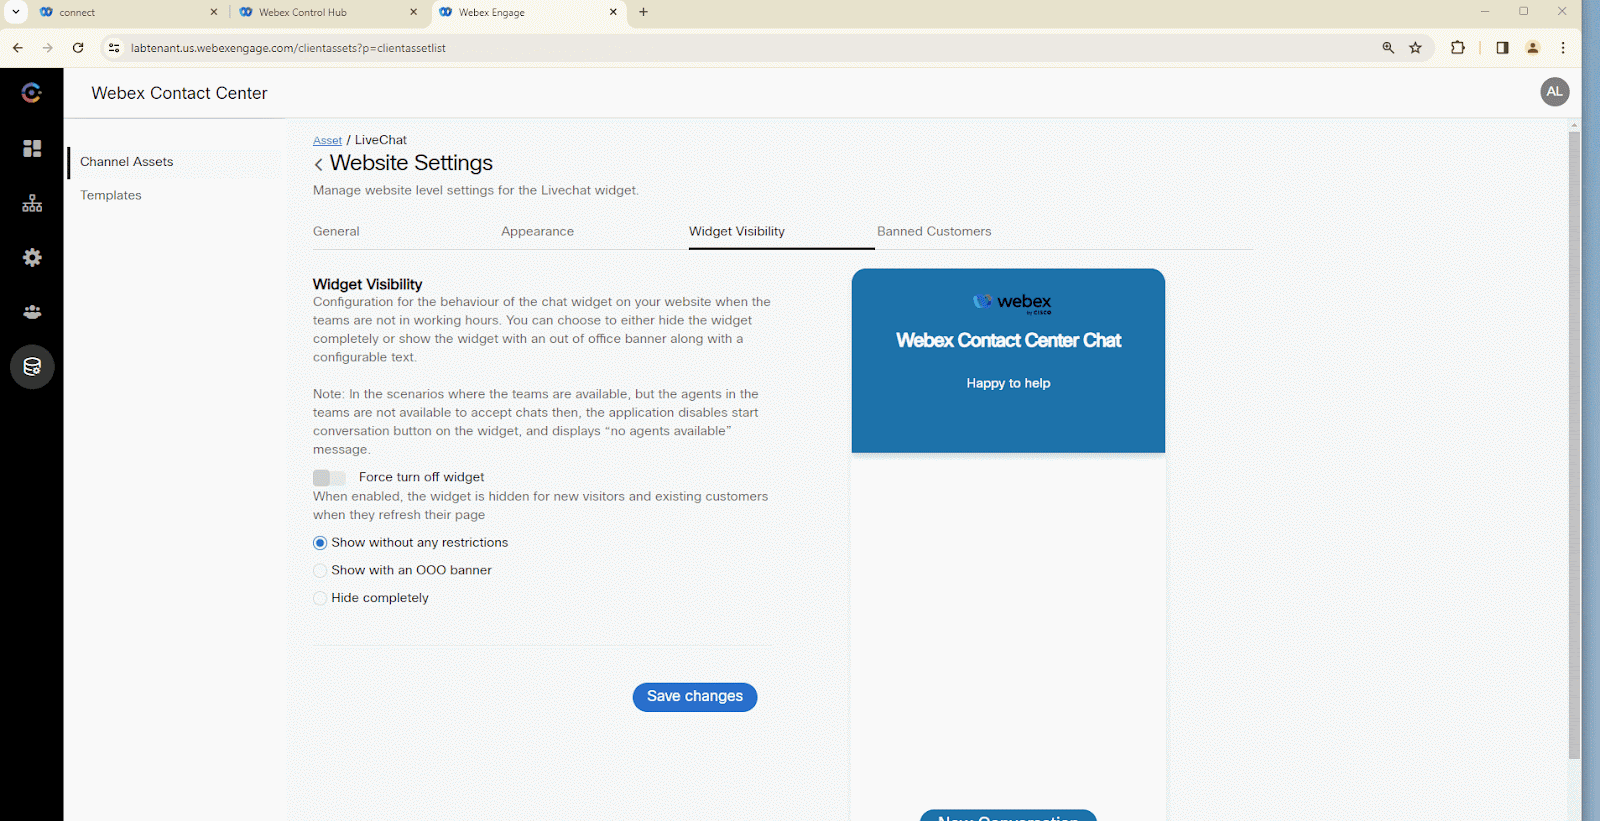Click the Webex chat widget preview header

(x=1008, y=361)
